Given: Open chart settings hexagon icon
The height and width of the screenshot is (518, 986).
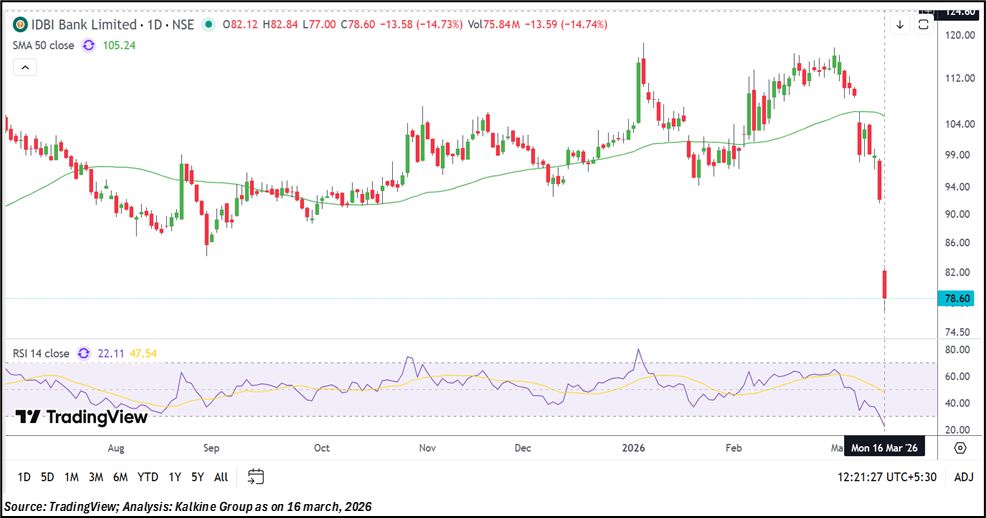Looking at the screenshot, I should tap(960, 447).
